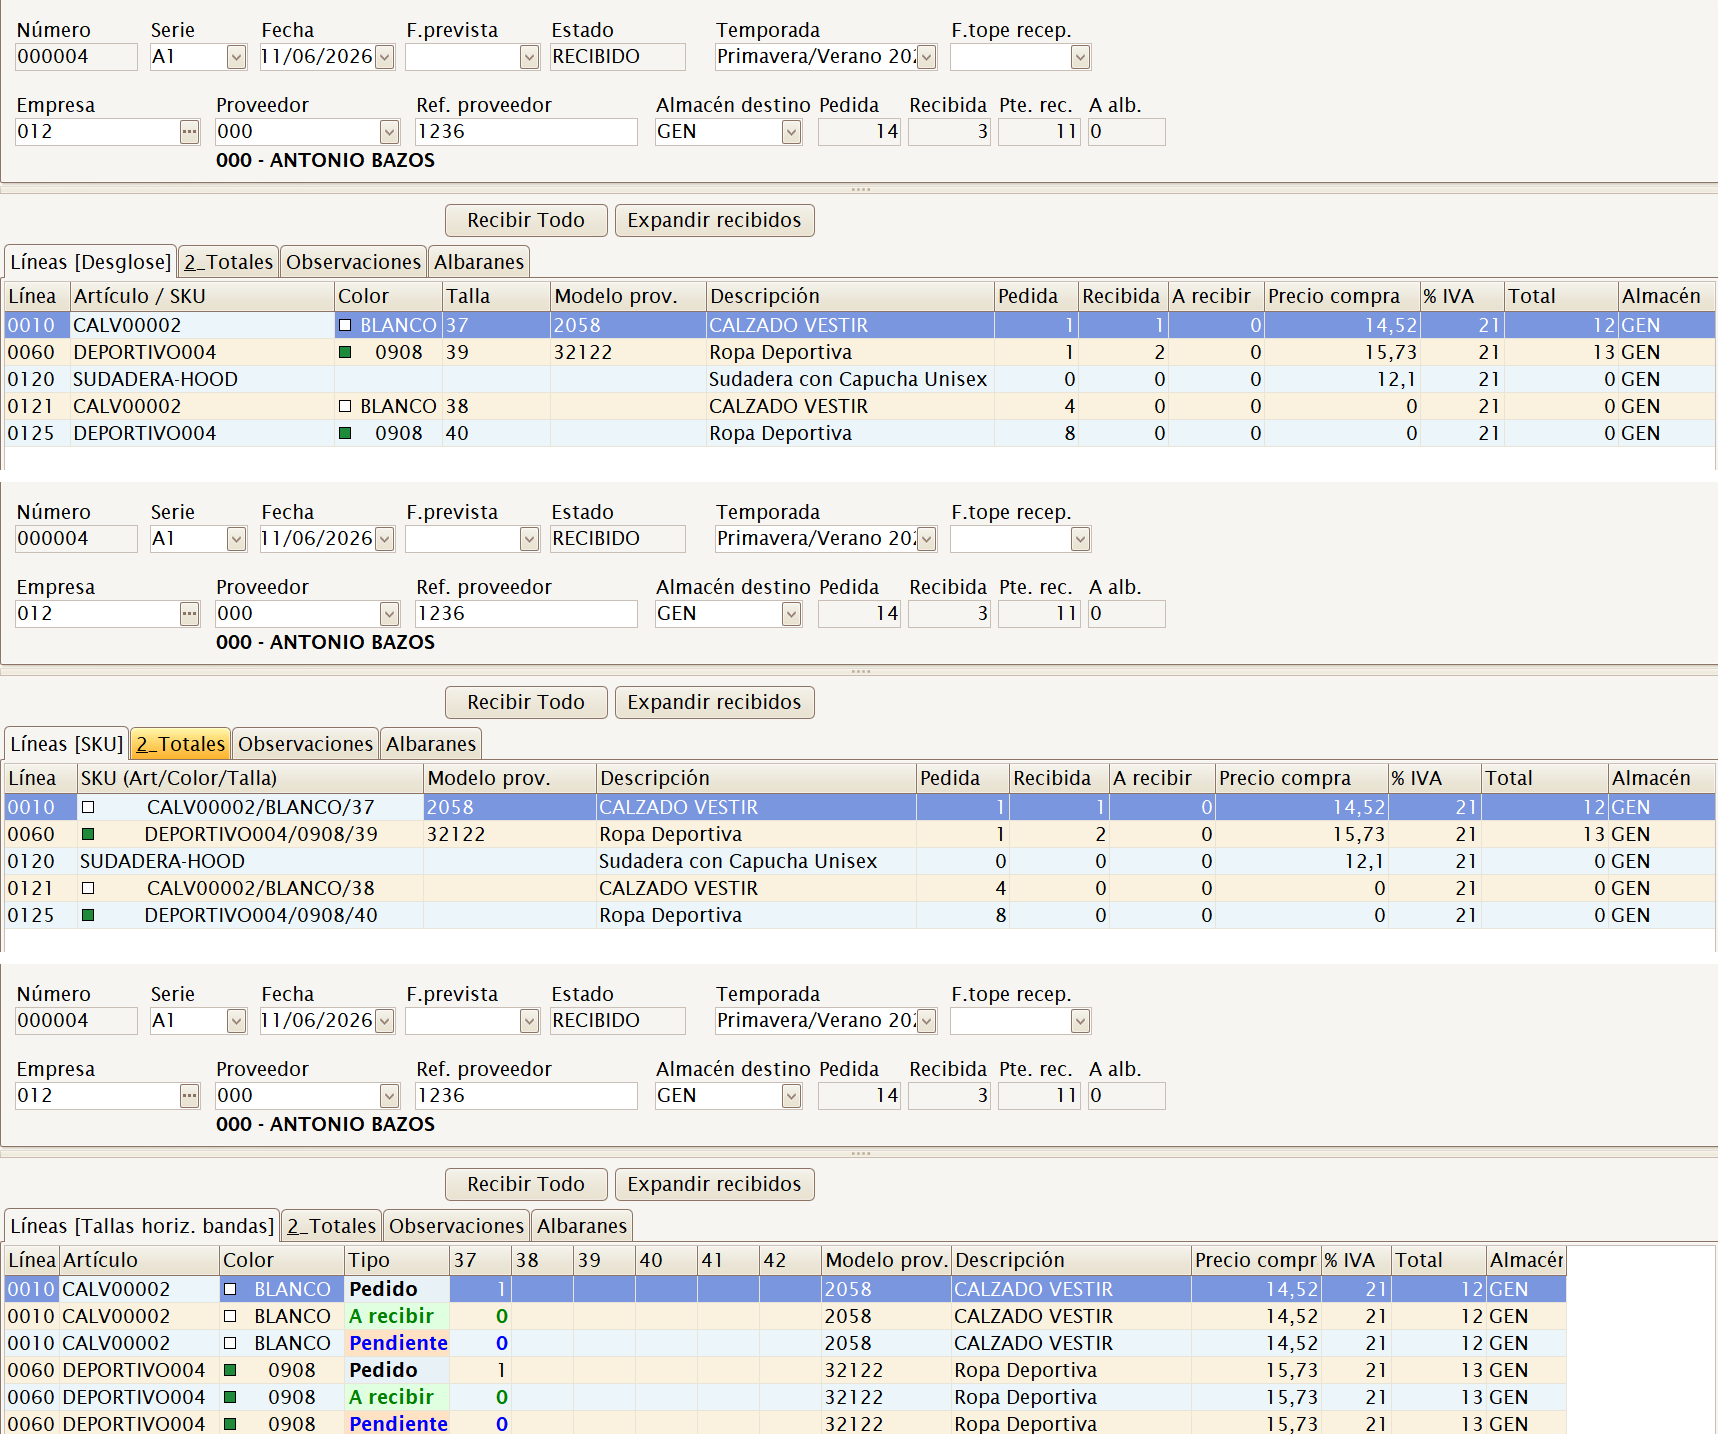Viewport: 1718px width, 1434px height.
Task: Click Expandir recibidos in Tallas horiz. bandas view
Action: (x=715, y=1184)
